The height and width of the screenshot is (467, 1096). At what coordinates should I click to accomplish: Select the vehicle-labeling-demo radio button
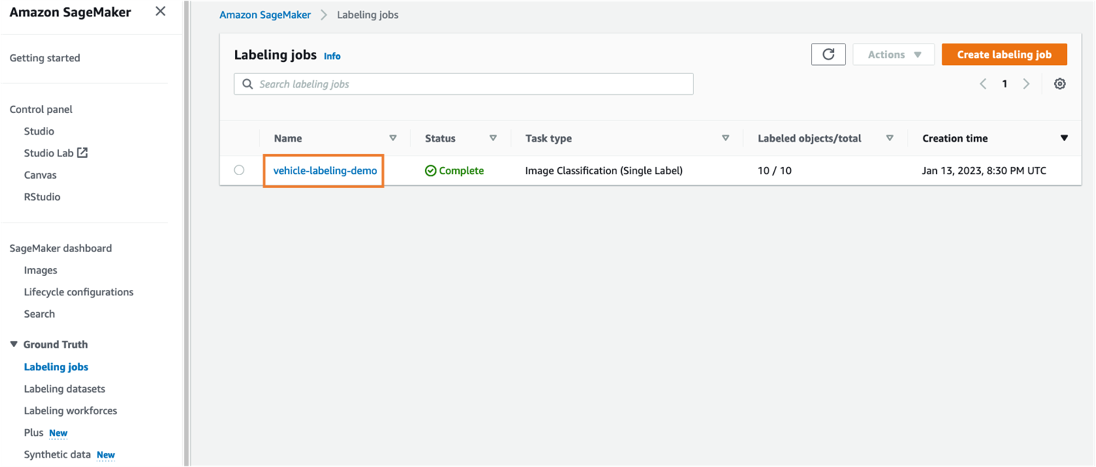pos(239,170)
